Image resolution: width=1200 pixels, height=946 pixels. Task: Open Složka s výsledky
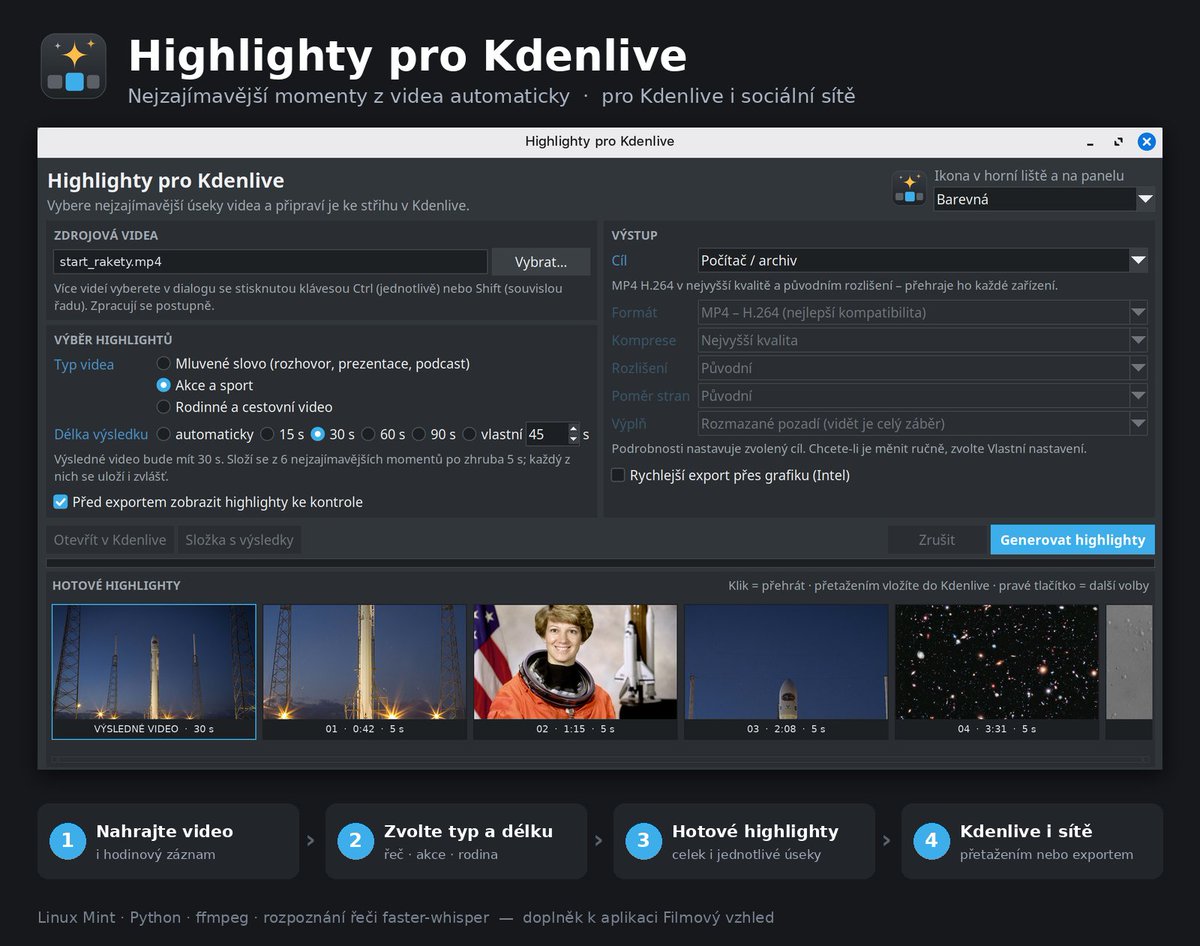(x=239, y=540)
